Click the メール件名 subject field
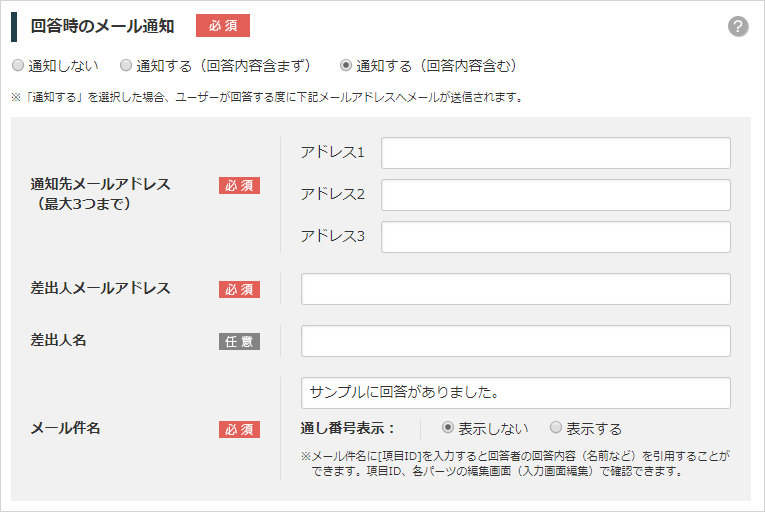 coord(516,392)
